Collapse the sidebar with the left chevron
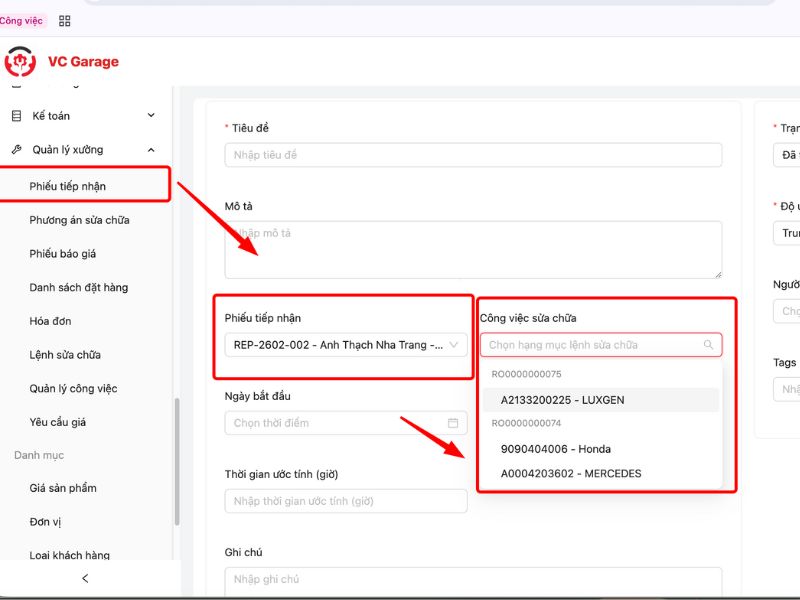This screenshot has height=600, width=800. [x=85, y=578]
